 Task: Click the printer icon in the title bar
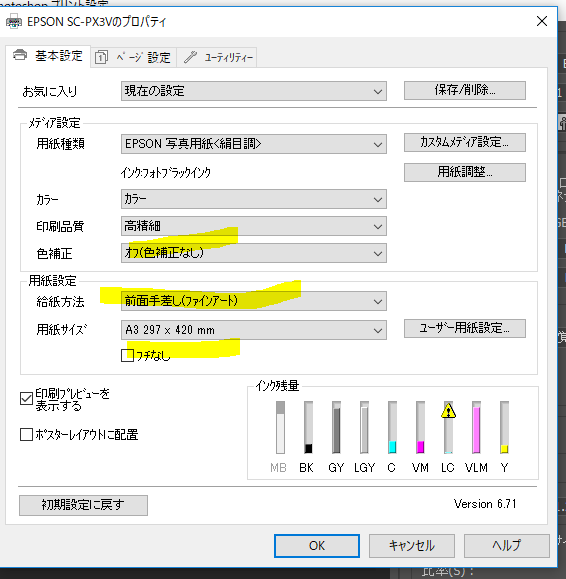click(x=13, y=21)
